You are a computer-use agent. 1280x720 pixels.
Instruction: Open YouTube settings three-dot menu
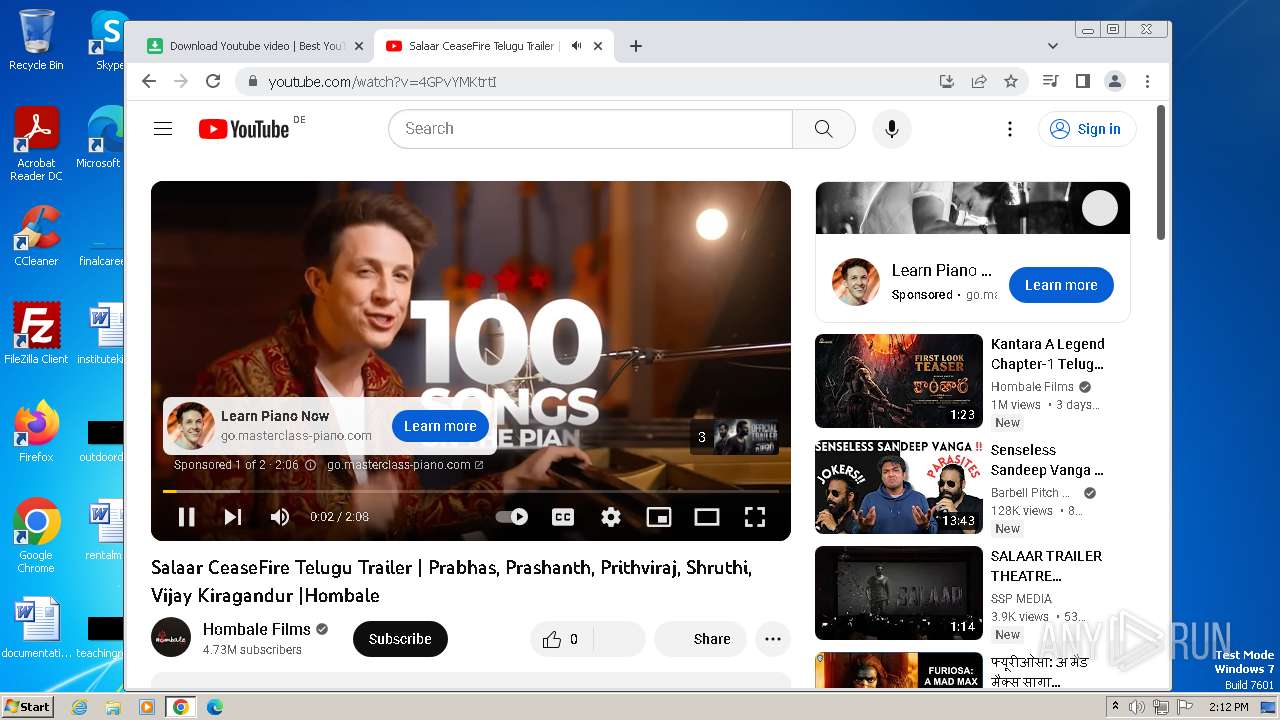1010,129
